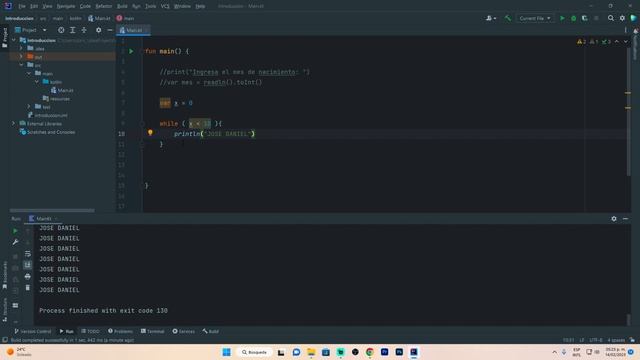This screenshot has width=640, height=360.
Task: Open the TODO tool window
Action: click(90, 331)
